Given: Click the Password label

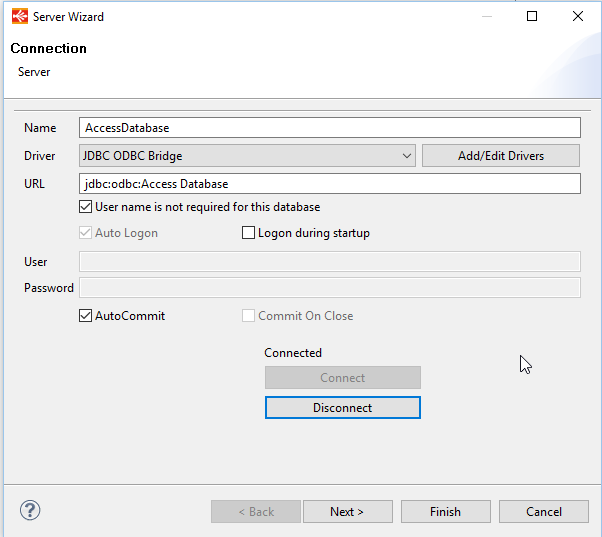Looking at the screenshot, I should click(x=49, y=288).
